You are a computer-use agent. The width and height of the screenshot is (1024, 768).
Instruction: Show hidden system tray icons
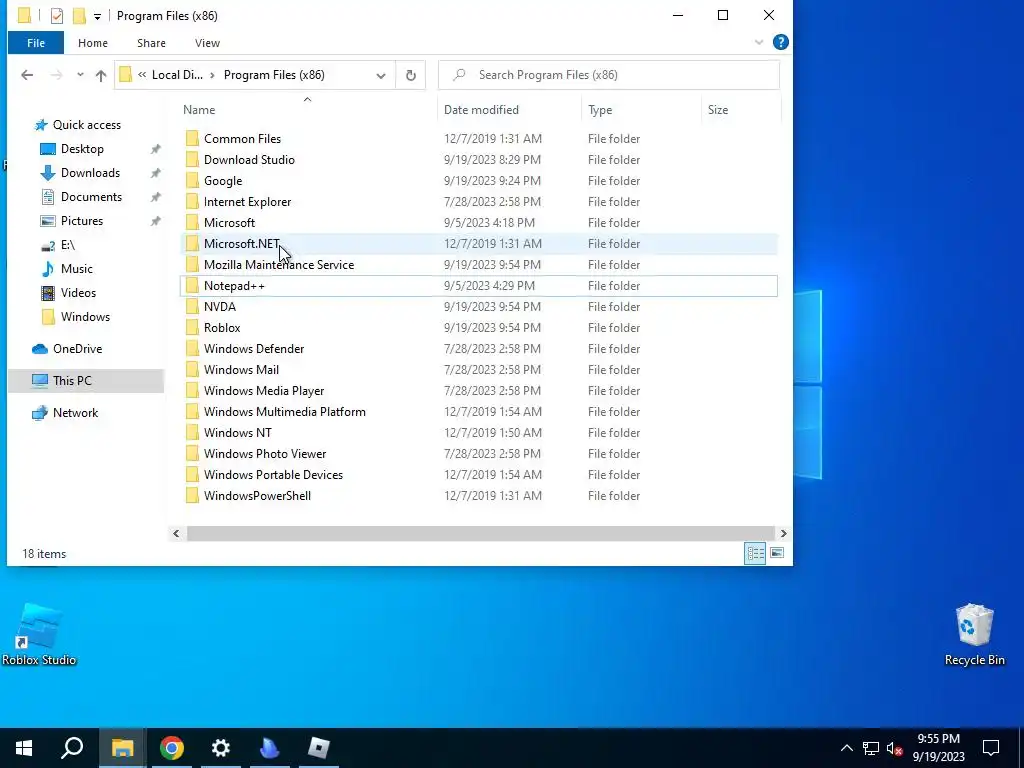pos(846,748)
